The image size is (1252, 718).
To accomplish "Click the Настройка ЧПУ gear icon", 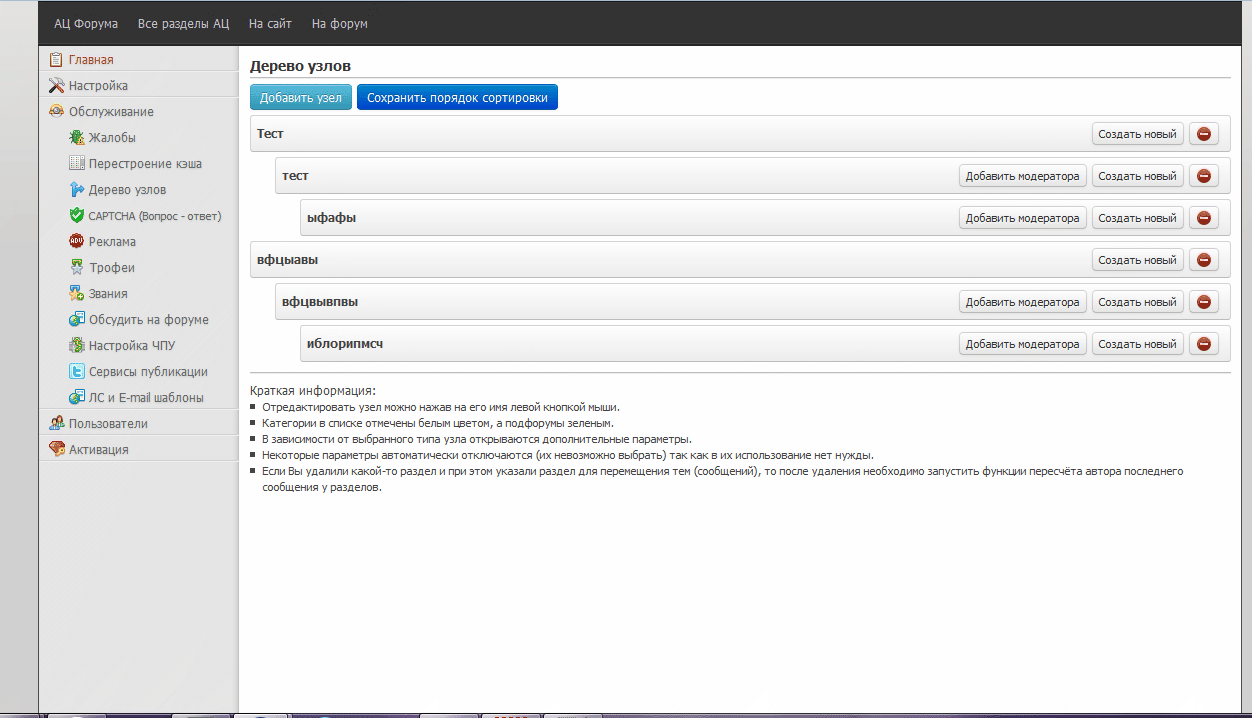I will [x=76, y=346].
